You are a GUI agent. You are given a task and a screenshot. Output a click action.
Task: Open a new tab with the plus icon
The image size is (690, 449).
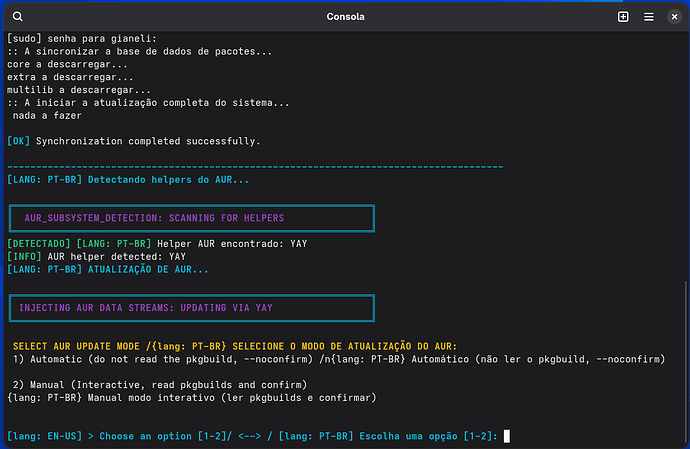[x=623, y=17]
